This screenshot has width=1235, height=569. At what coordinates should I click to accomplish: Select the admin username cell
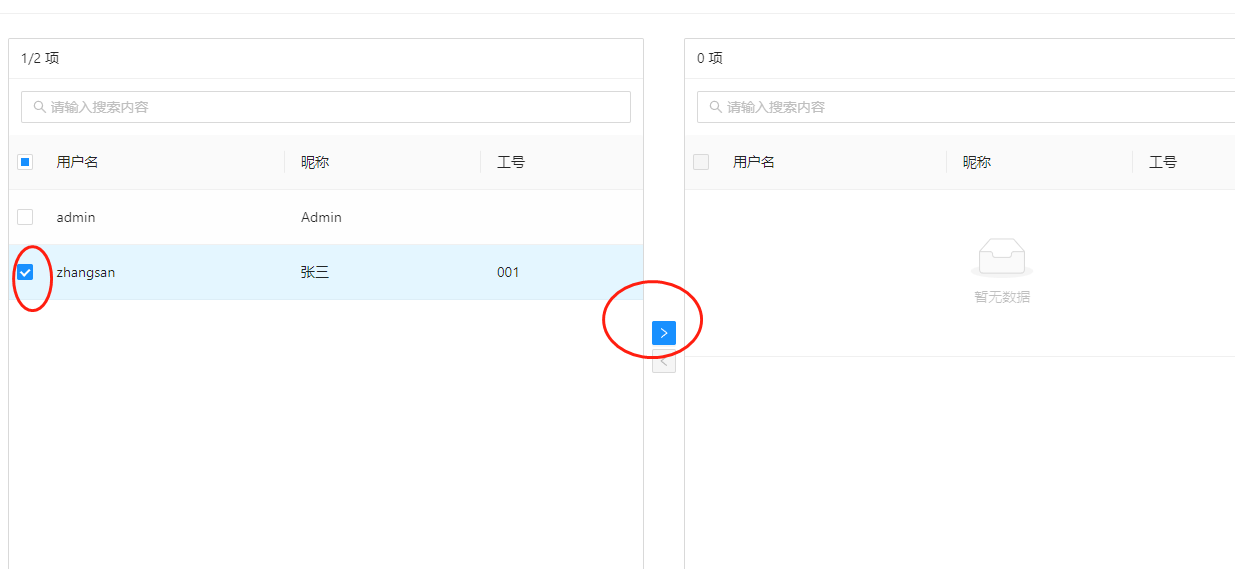click(76, 217)
